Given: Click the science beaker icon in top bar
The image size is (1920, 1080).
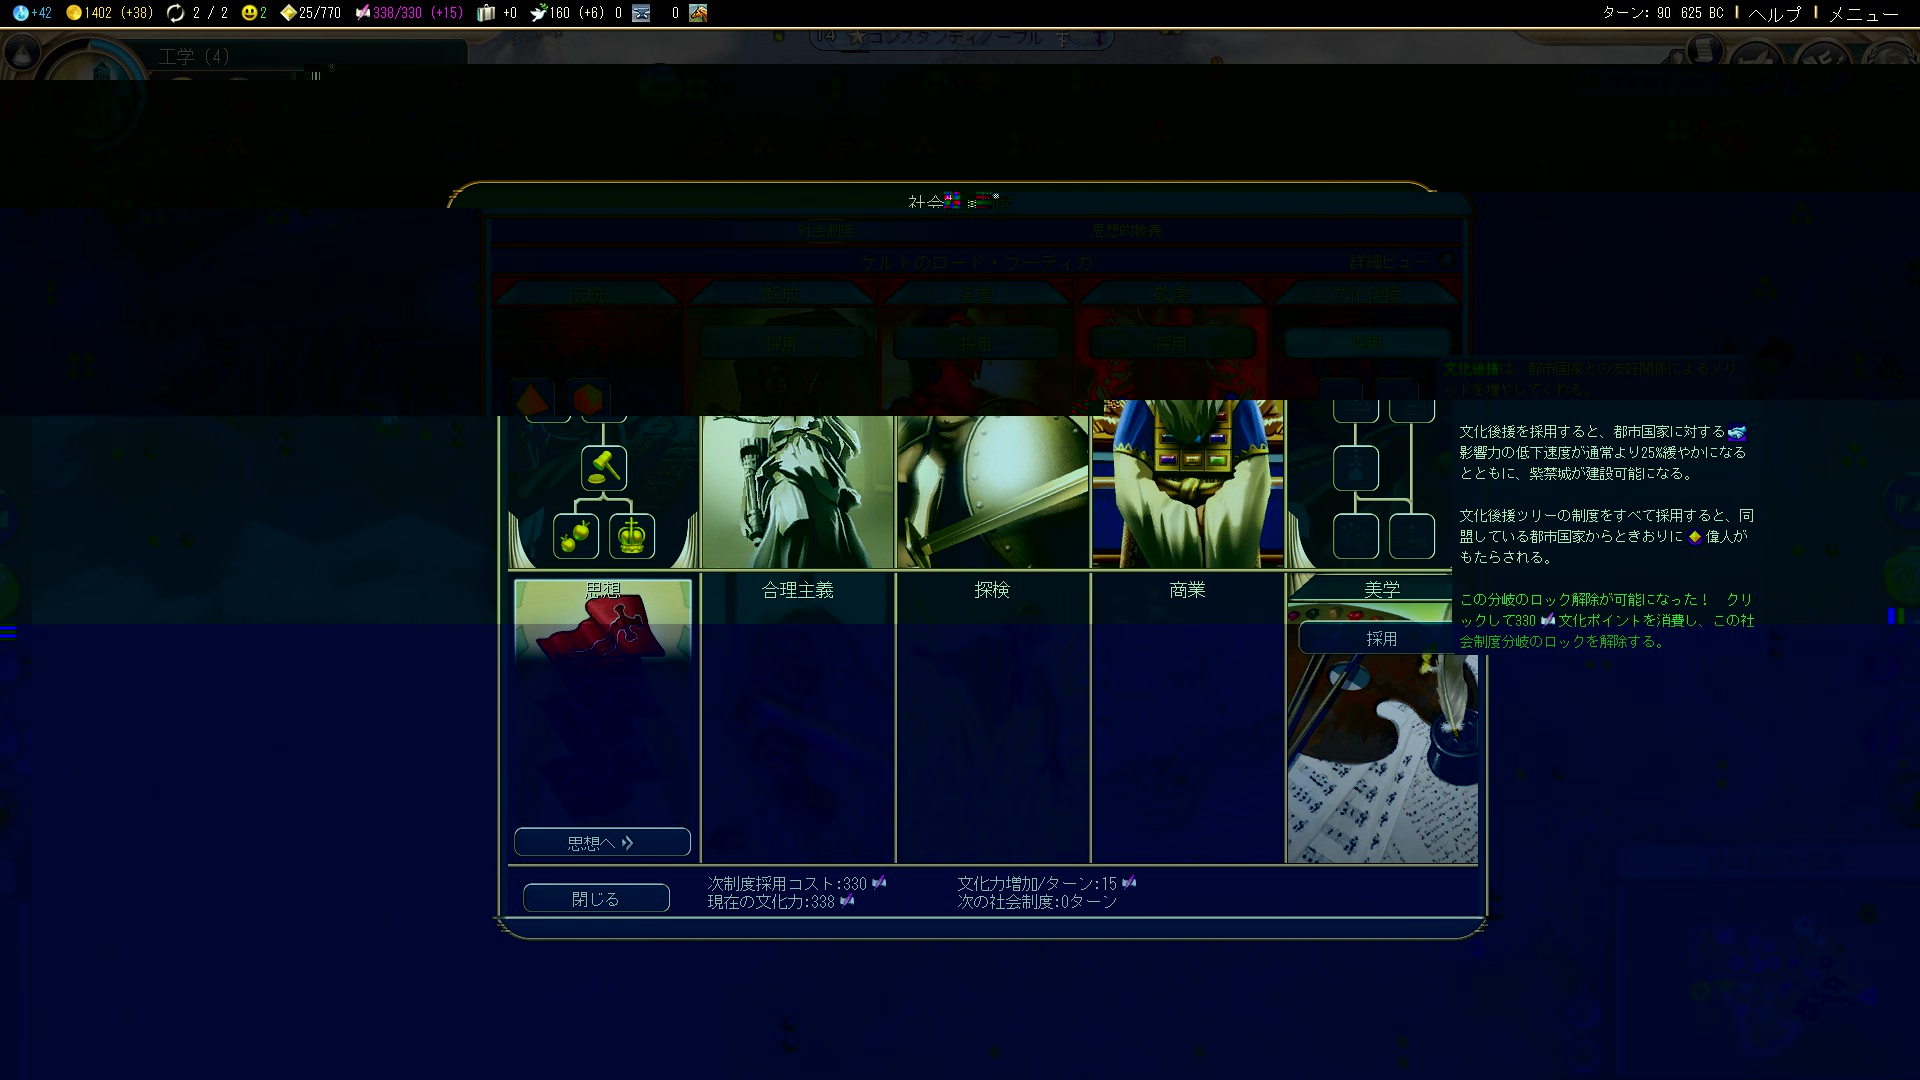Looking at the screenshot, I should coord(21,13).
